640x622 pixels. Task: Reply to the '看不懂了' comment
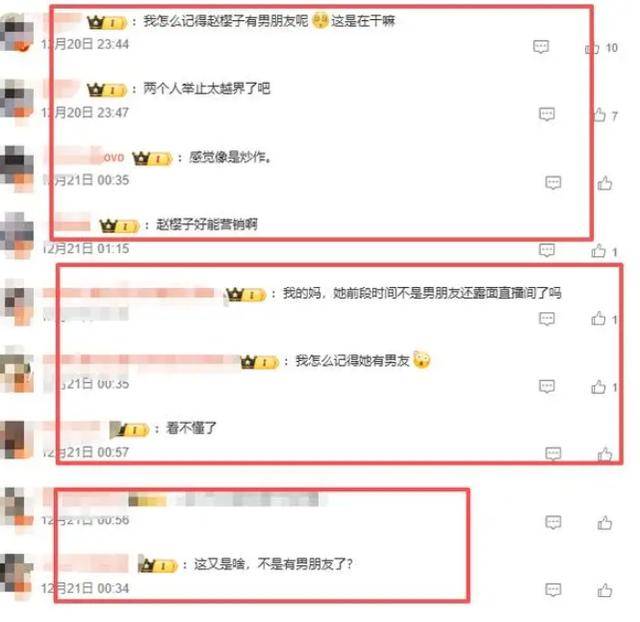click(x=553, y=453)
